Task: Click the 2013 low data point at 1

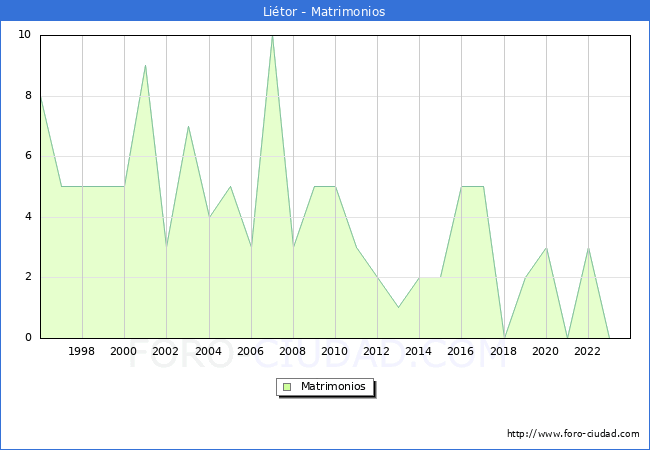Action: point(398,307)
